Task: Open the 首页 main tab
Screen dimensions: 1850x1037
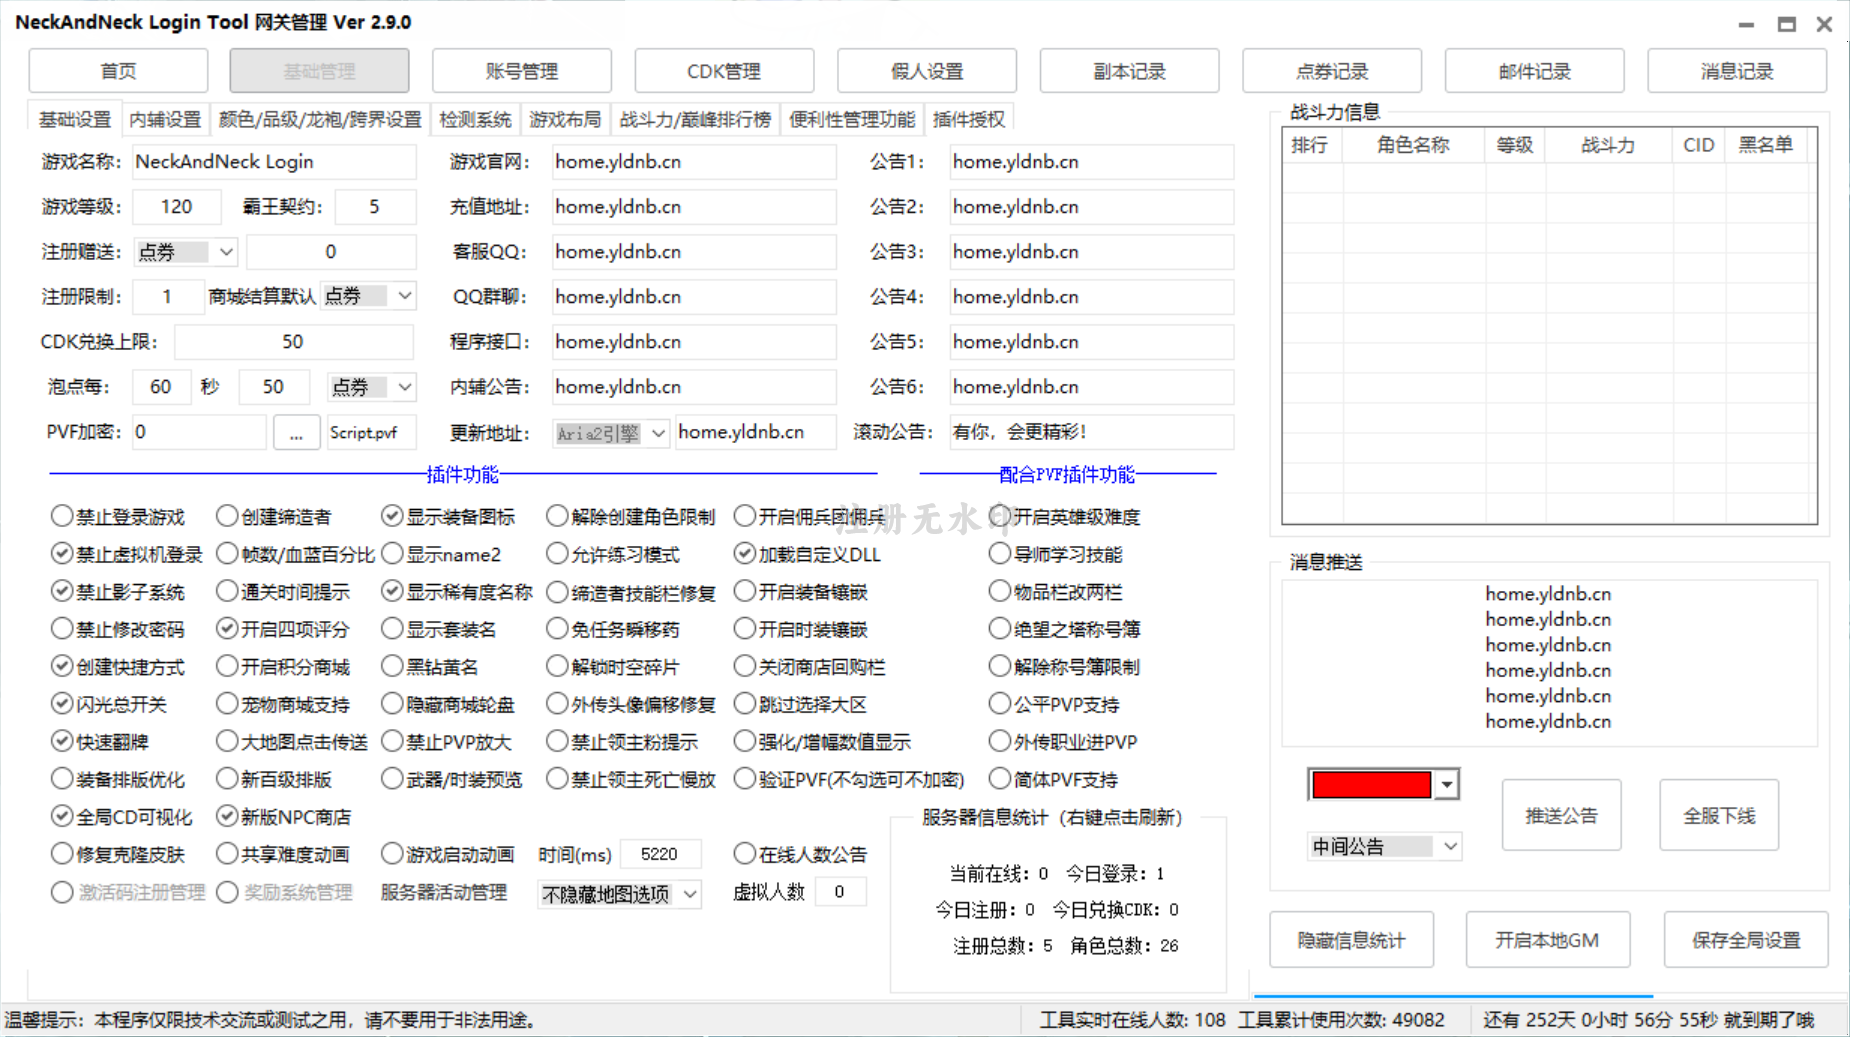Action: click(118, 71)
